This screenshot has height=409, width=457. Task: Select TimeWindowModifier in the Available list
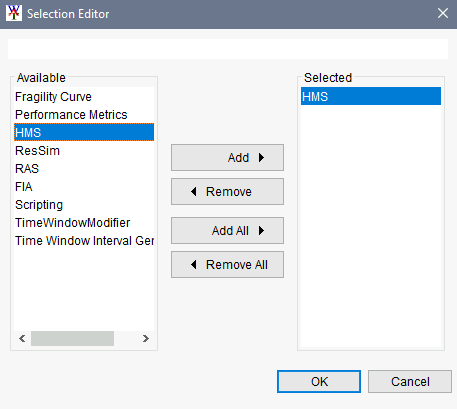point(84,223)
